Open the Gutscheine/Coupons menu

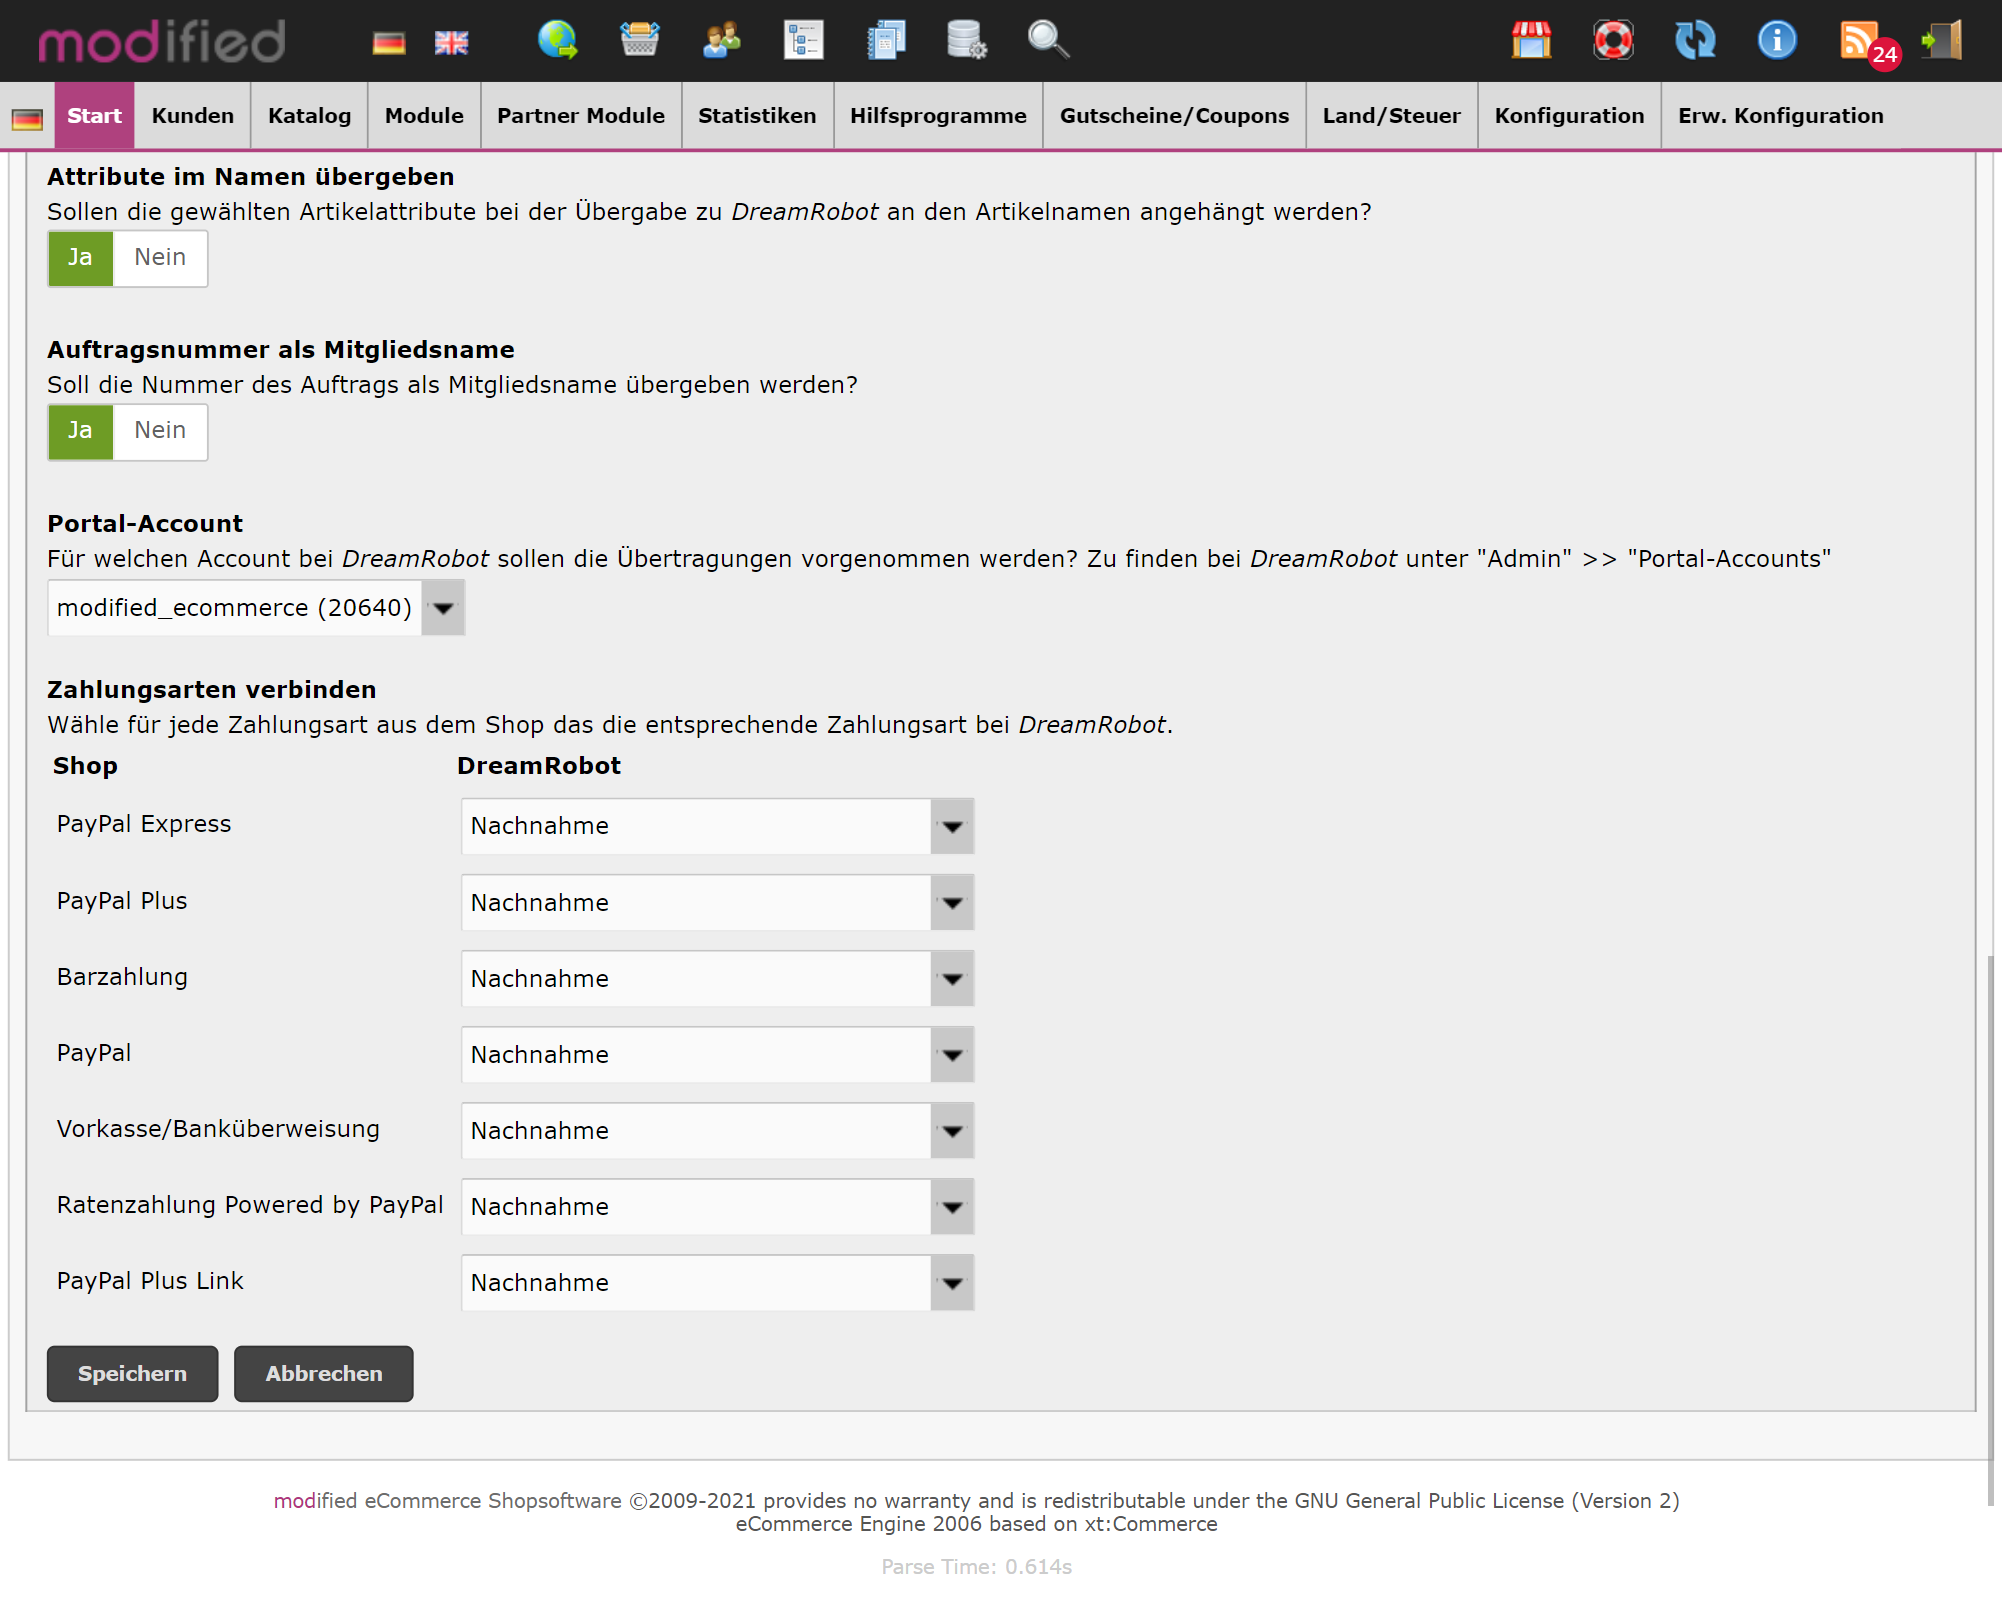pyautogui.click(x=1173, y=115)
